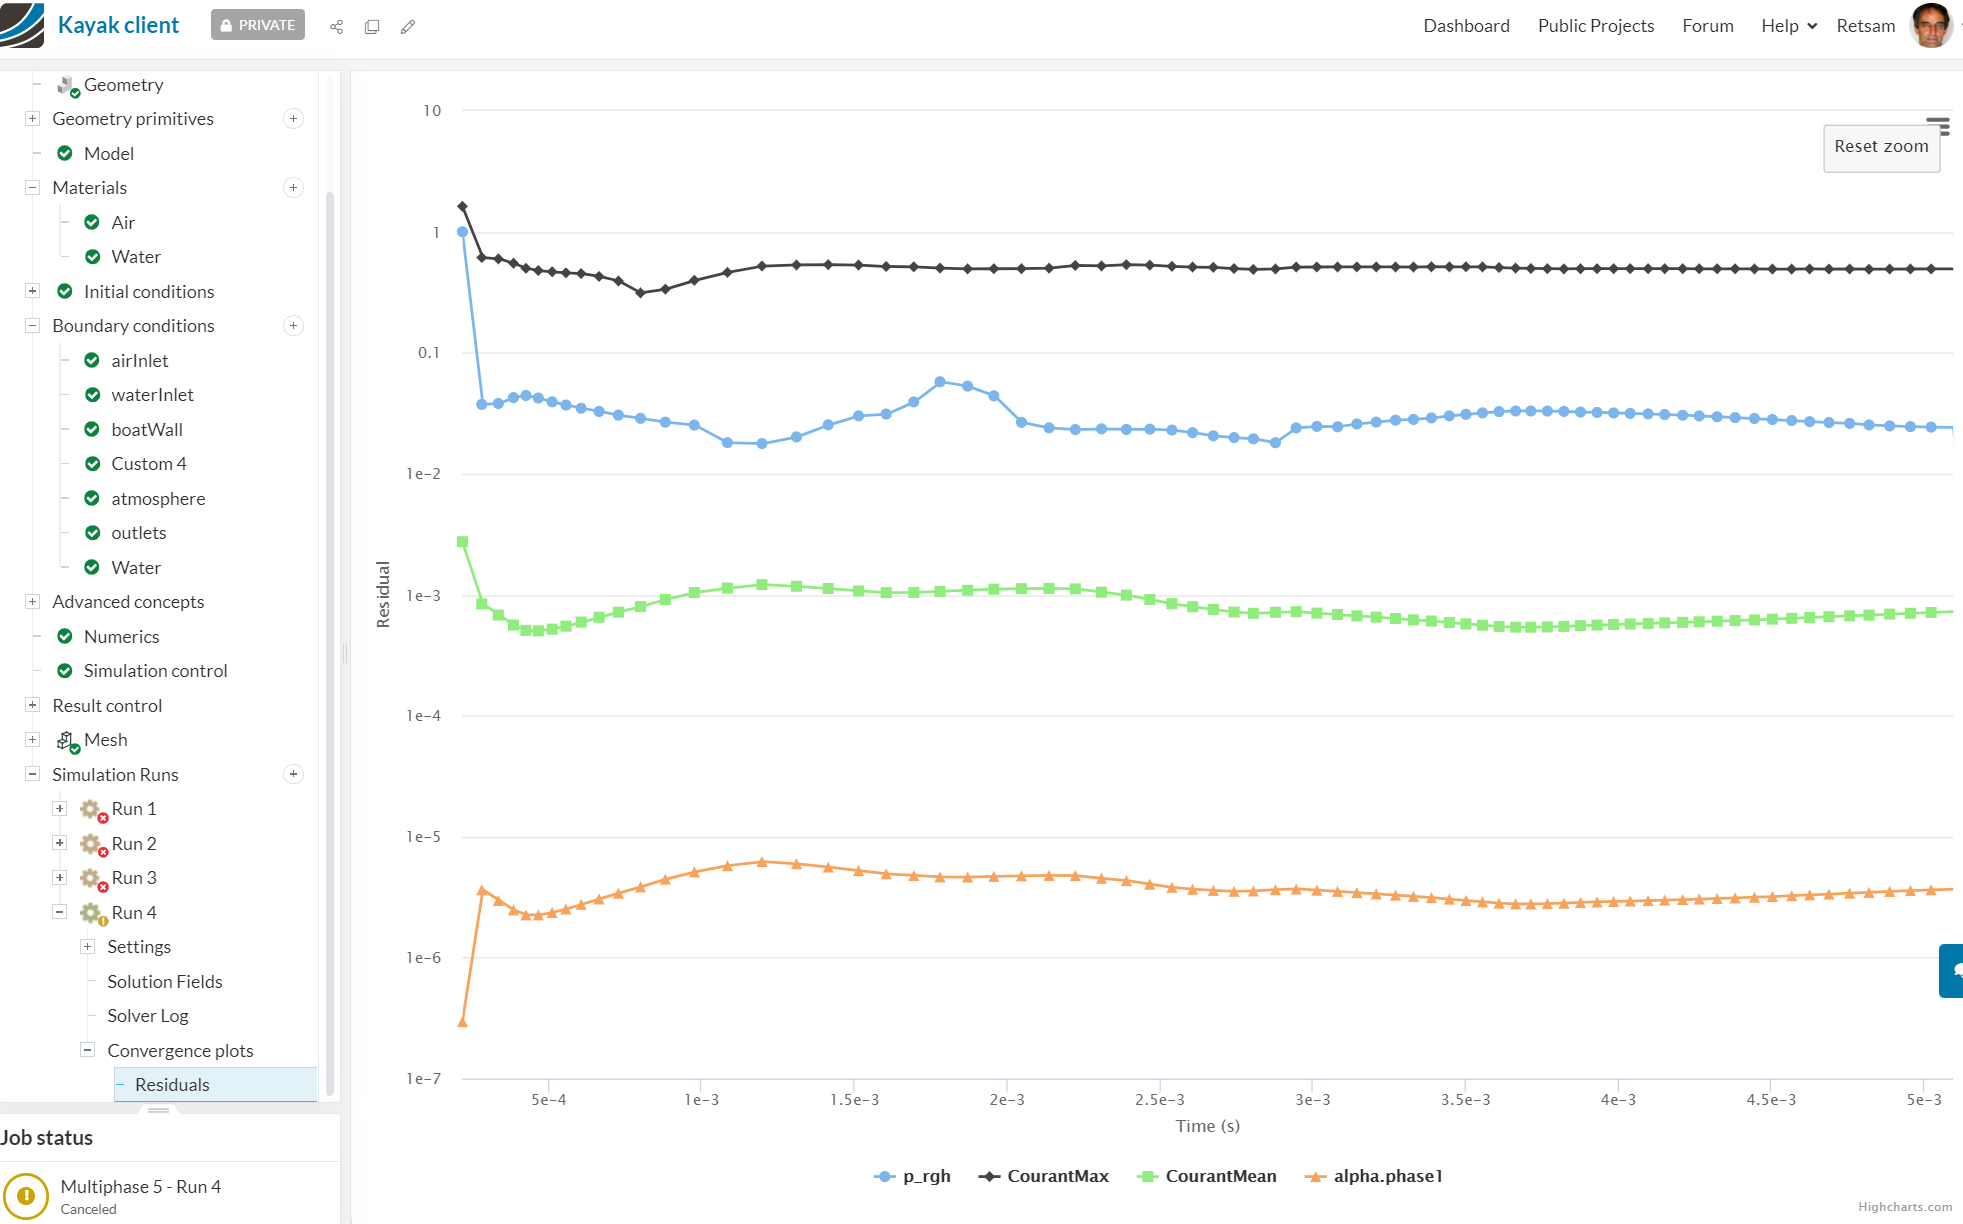
Task: Click the Reset zoom button
Action: [x=1880, y=147]
